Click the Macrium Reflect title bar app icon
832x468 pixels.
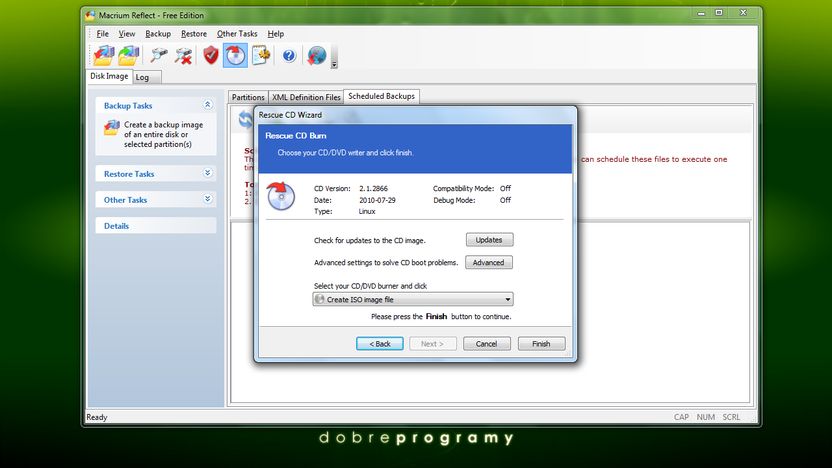[x=91, y=15]
